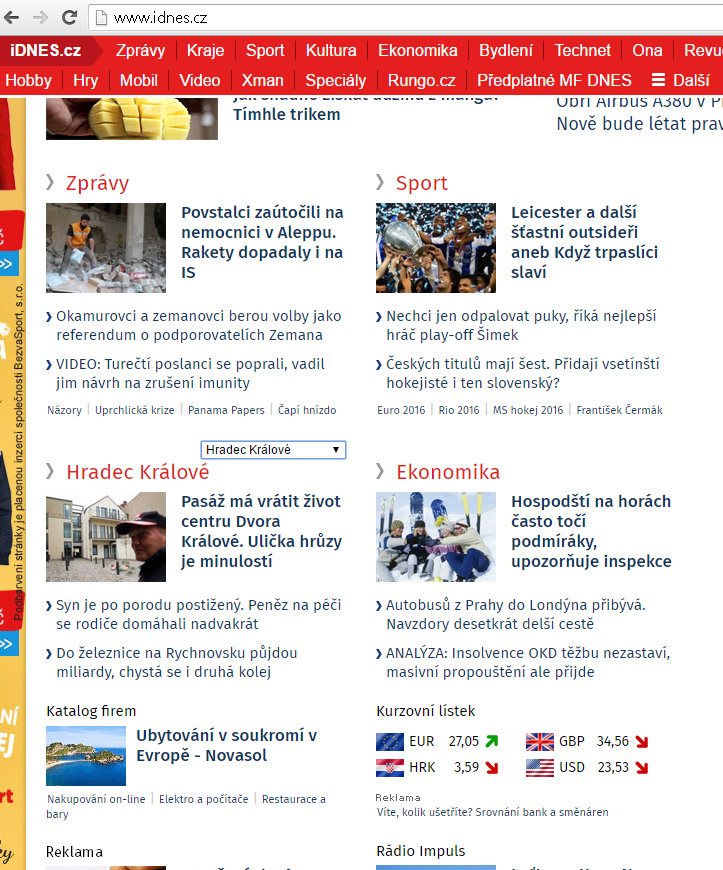Click the Názory tag link
The width and height of the screenshot is (723, 870).
[64, 410]
